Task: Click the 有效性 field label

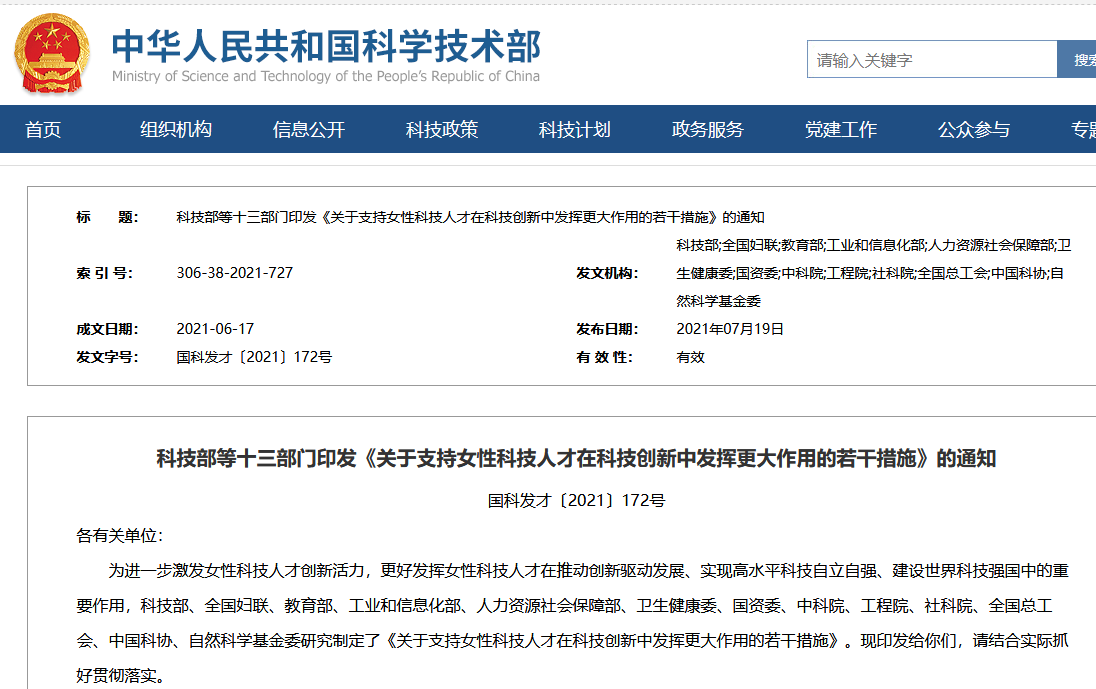Action: point(604,357)
